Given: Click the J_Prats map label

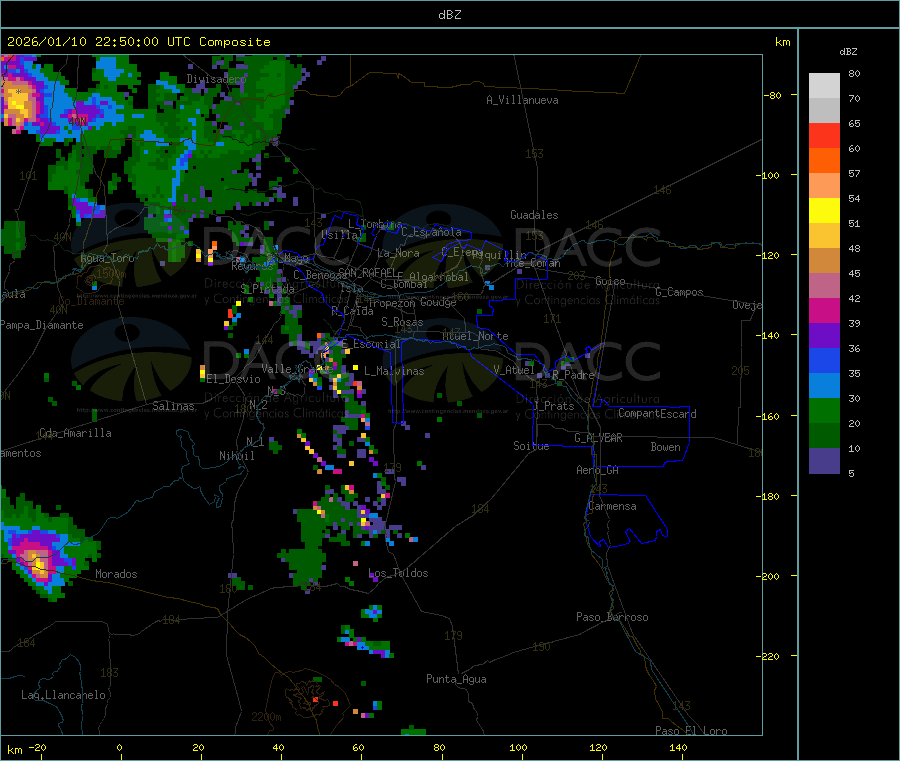Looking at the screenshot, I should 553,406.
